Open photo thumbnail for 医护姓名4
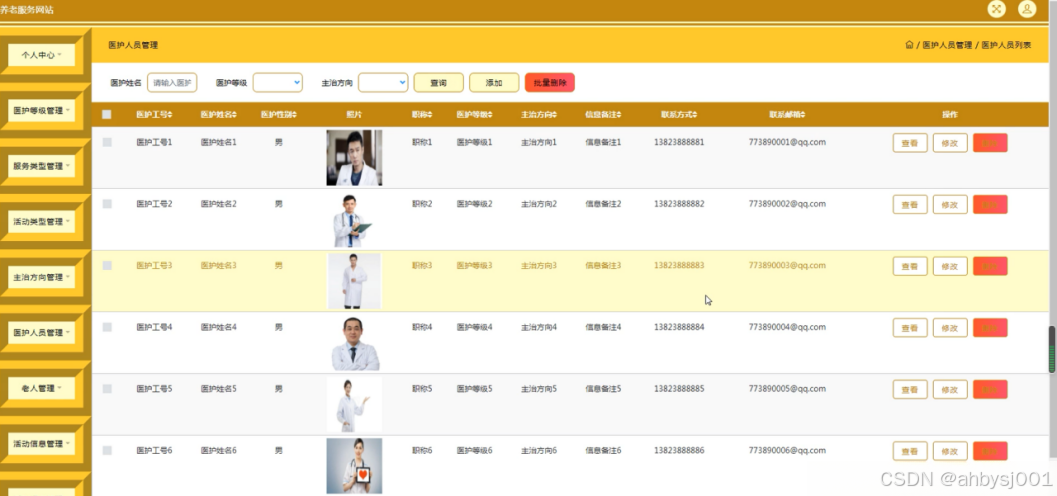1057x496 pixels. click(355, 343)
